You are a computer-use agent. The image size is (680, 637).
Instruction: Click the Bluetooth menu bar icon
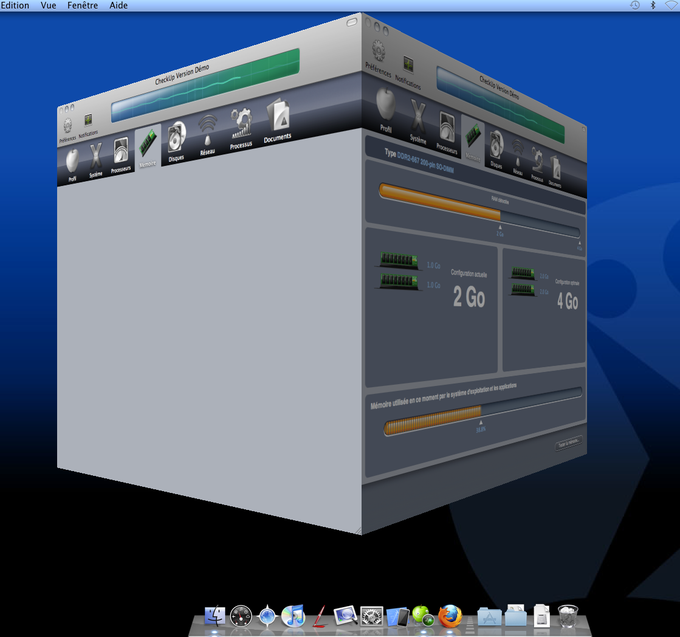[x=653, y=5]
